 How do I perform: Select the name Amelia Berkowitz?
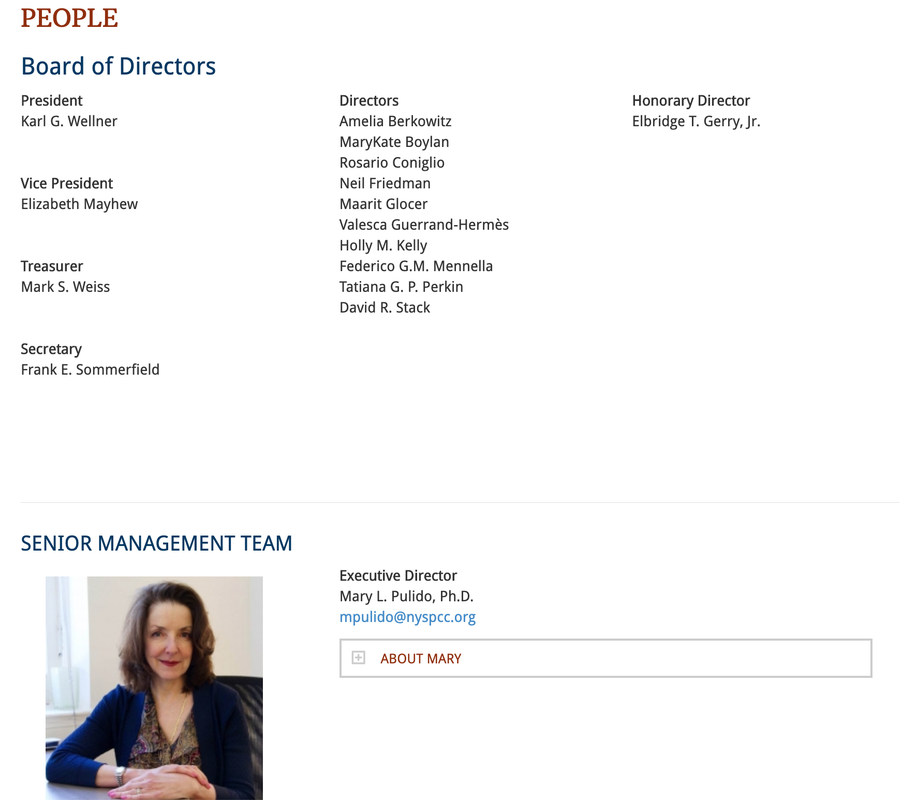point(395,121)
